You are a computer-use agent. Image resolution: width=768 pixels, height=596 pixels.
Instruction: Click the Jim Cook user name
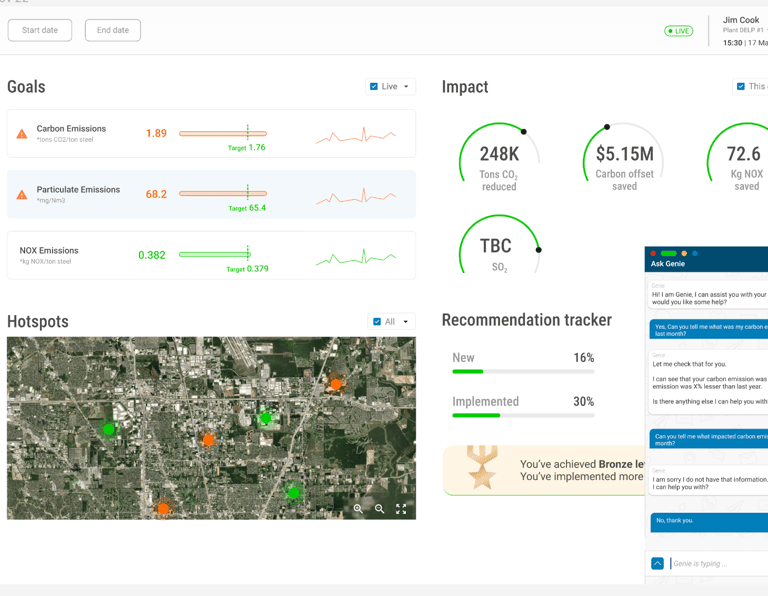pyautogui.click(x=741, y=20)
